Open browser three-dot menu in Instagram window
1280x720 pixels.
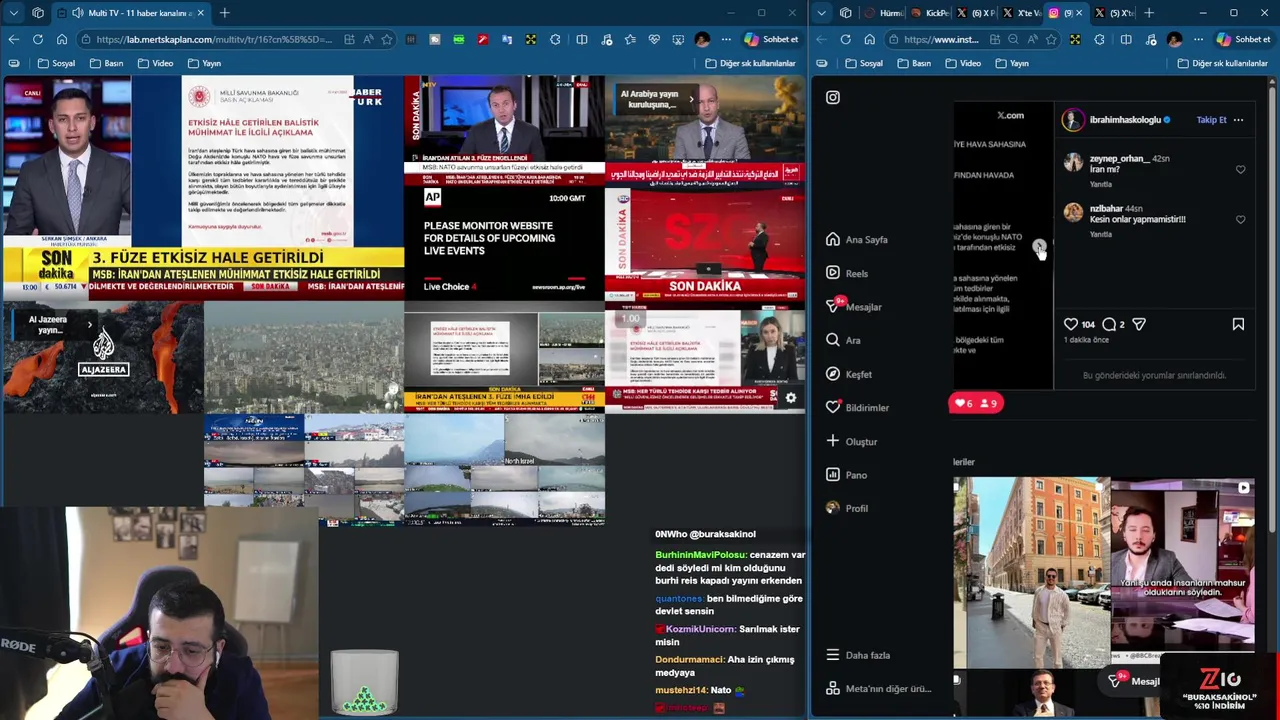[1199, 39]
